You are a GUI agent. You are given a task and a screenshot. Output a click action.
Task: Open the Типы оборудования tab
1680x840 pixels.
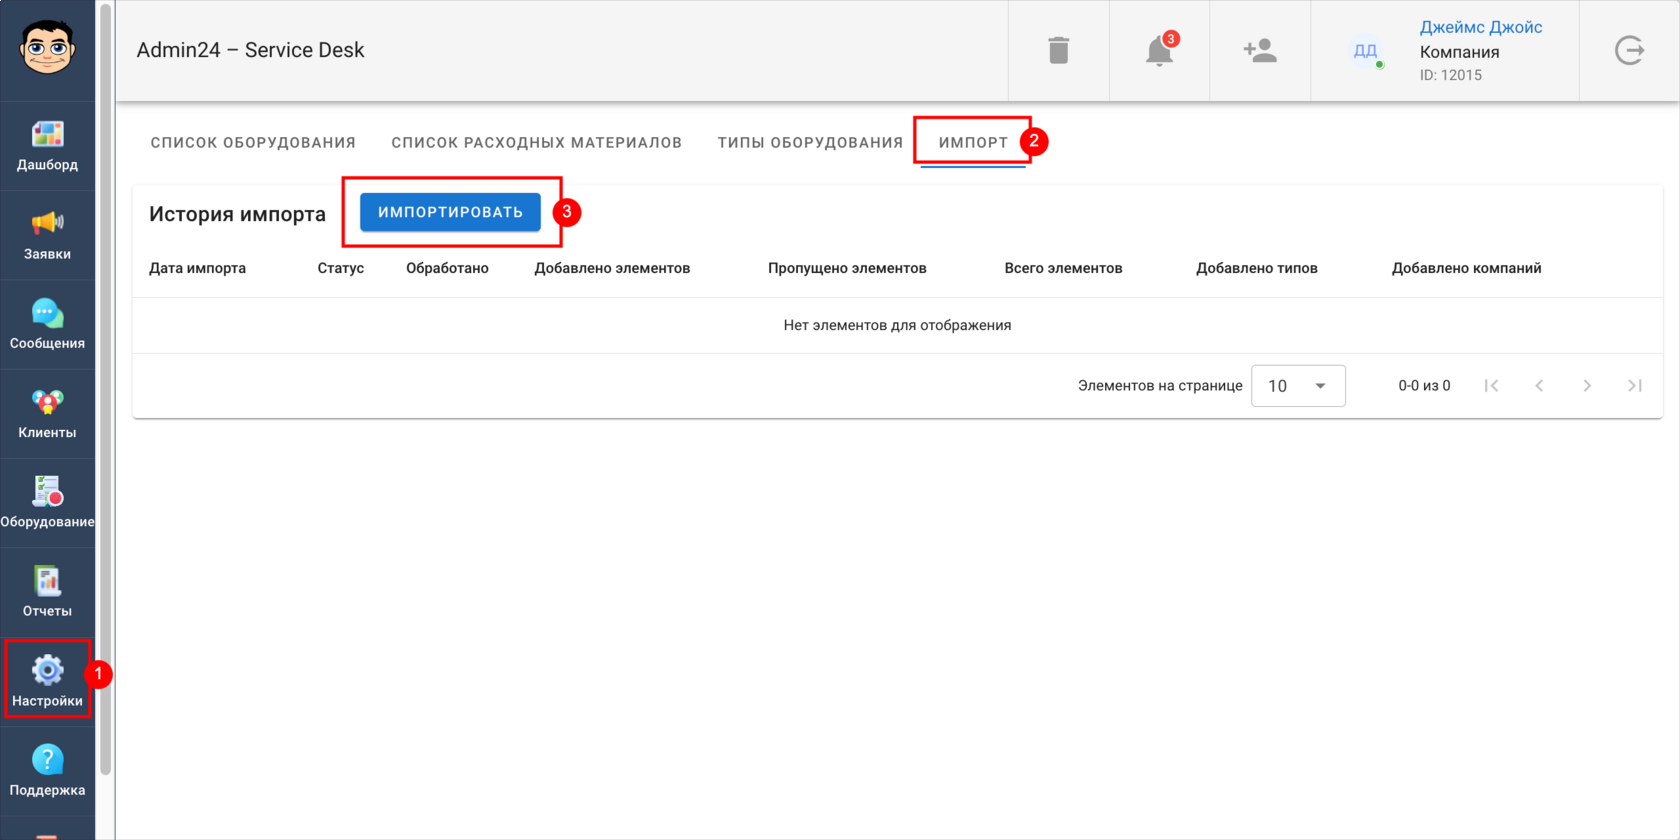click(x=810, y=142)
